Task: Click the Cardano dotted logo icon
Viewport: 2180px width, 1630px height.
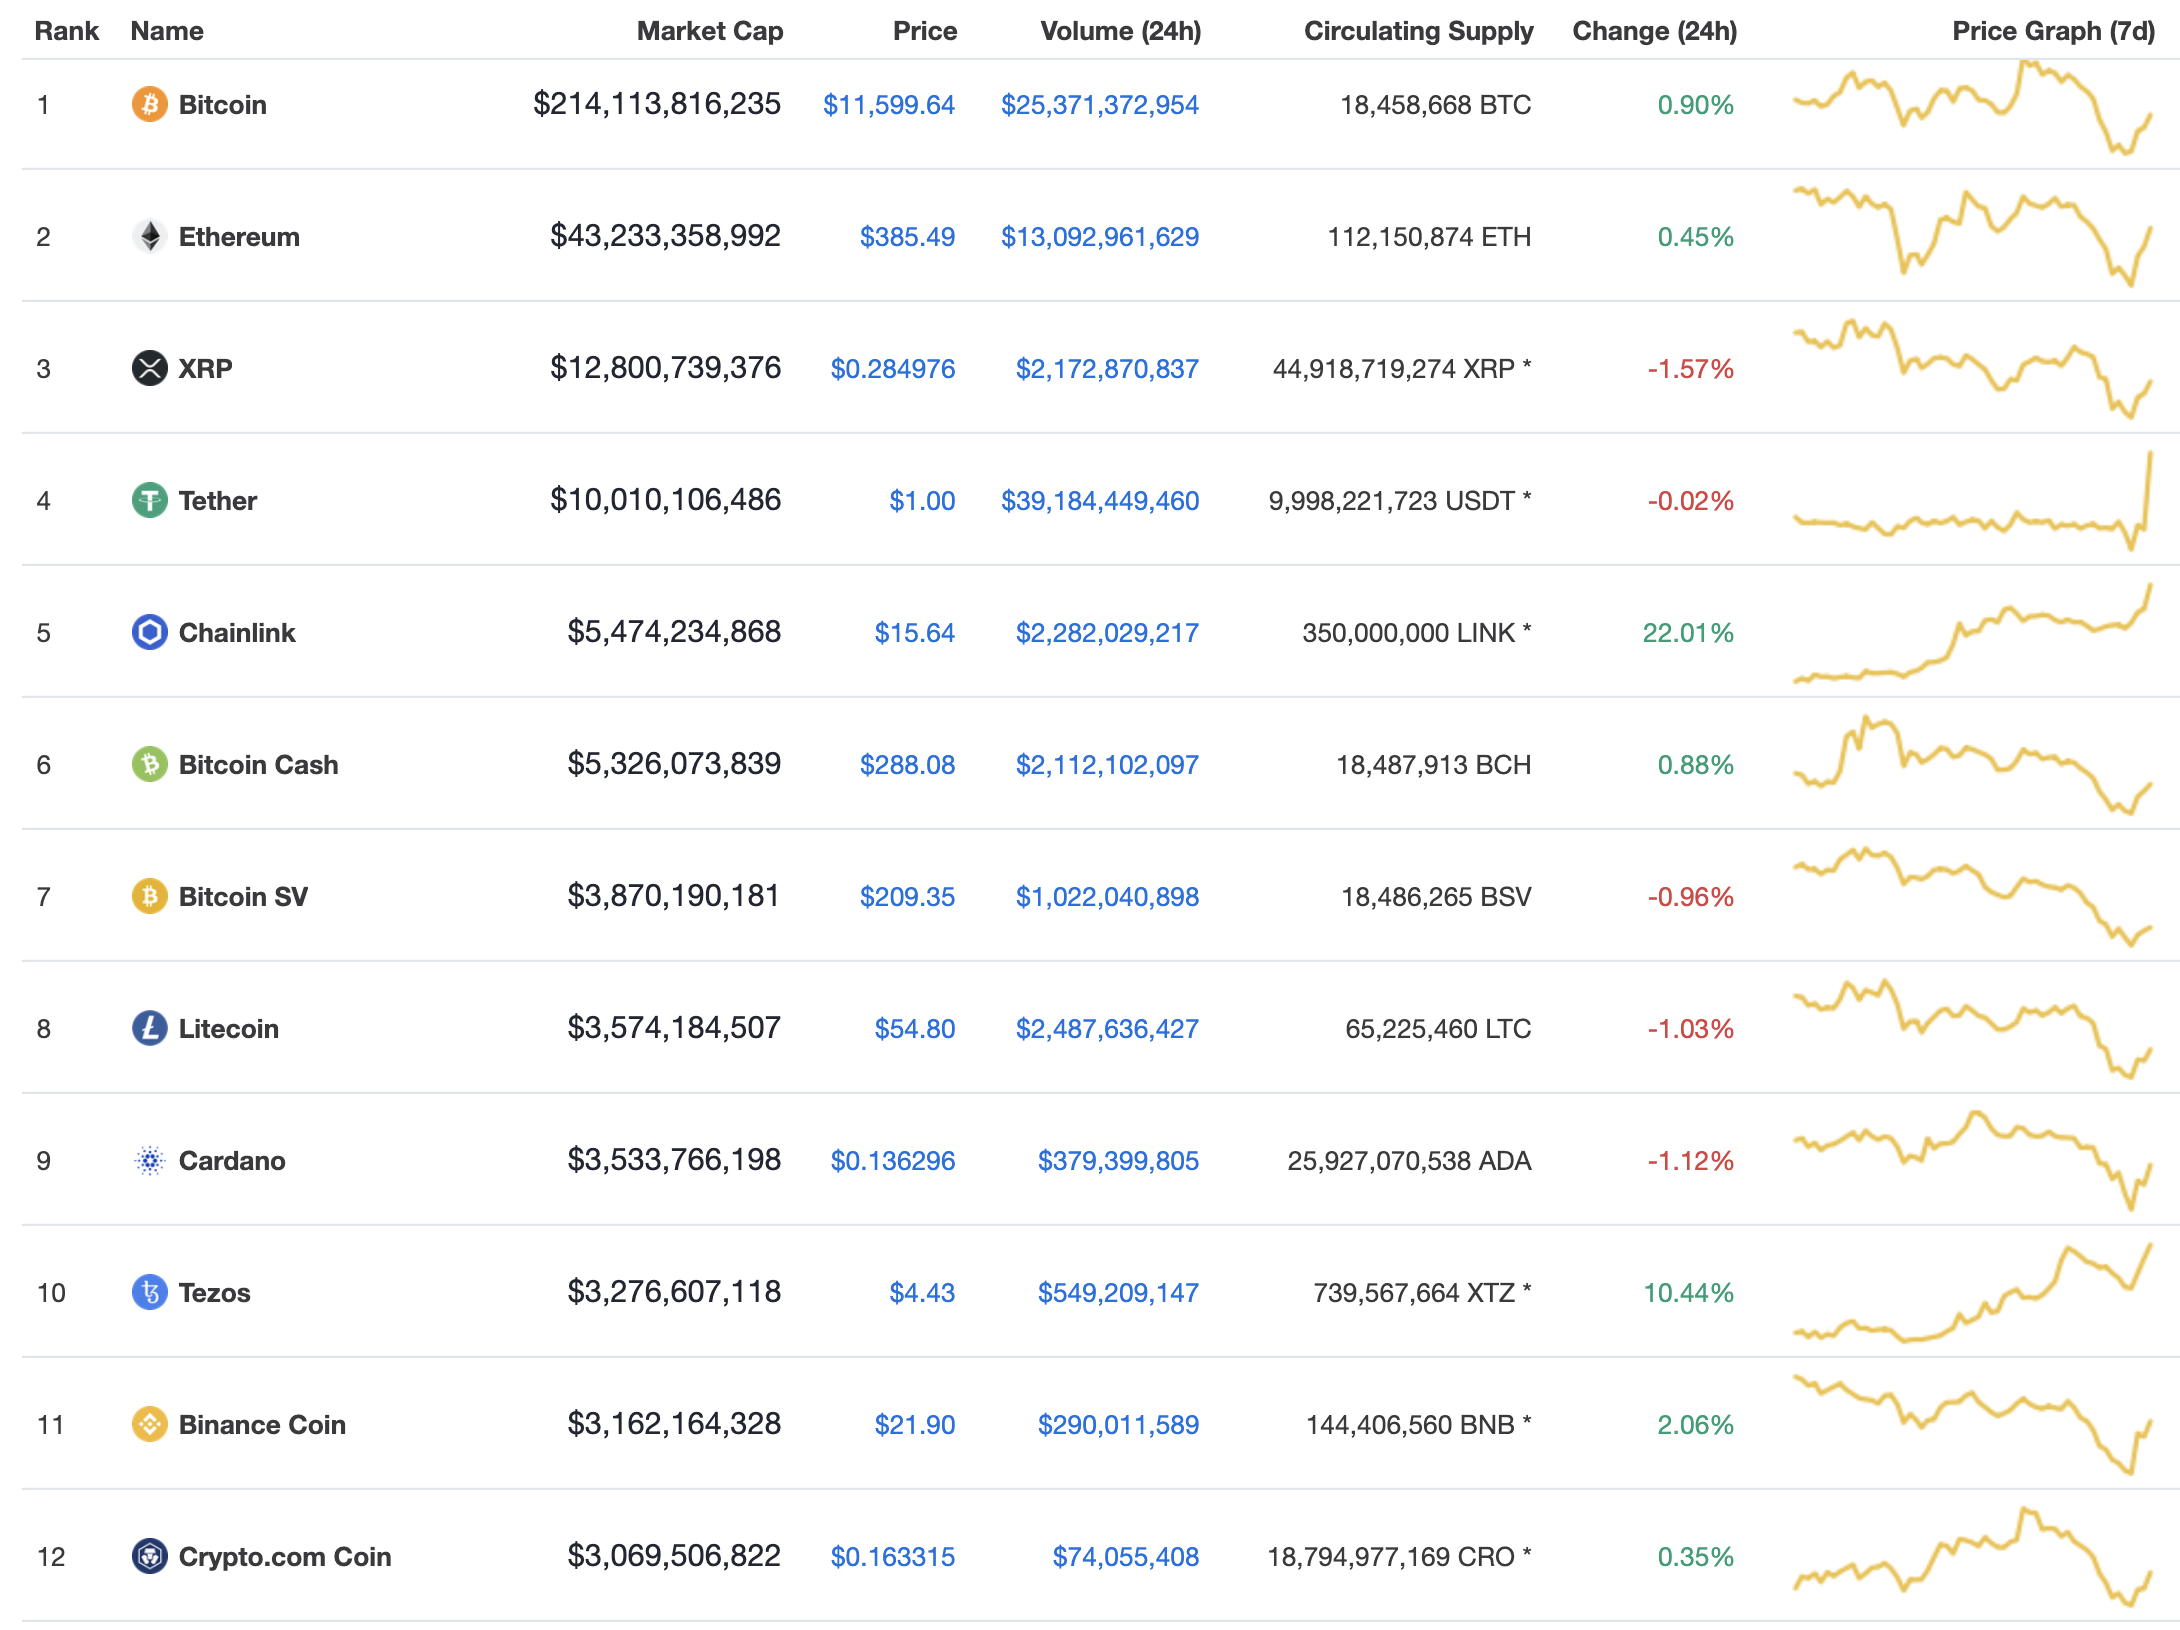Action: pos(149,1160)
